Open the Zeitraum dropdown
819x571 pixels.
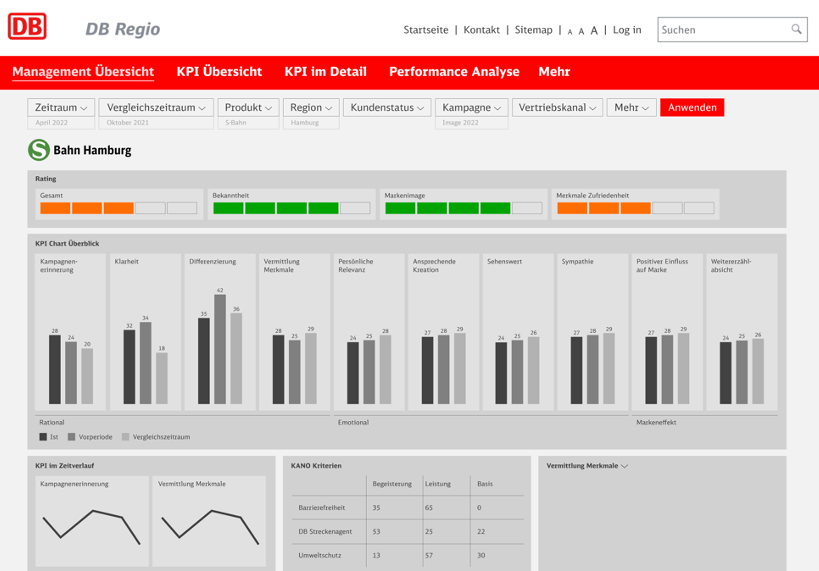pos(61,108)
